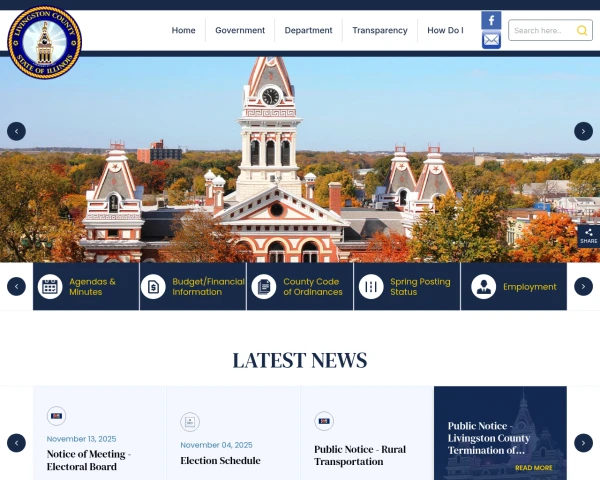Click icon above Rural Transportation notice
The image size is (600, 480).
[x=324, y=421]
